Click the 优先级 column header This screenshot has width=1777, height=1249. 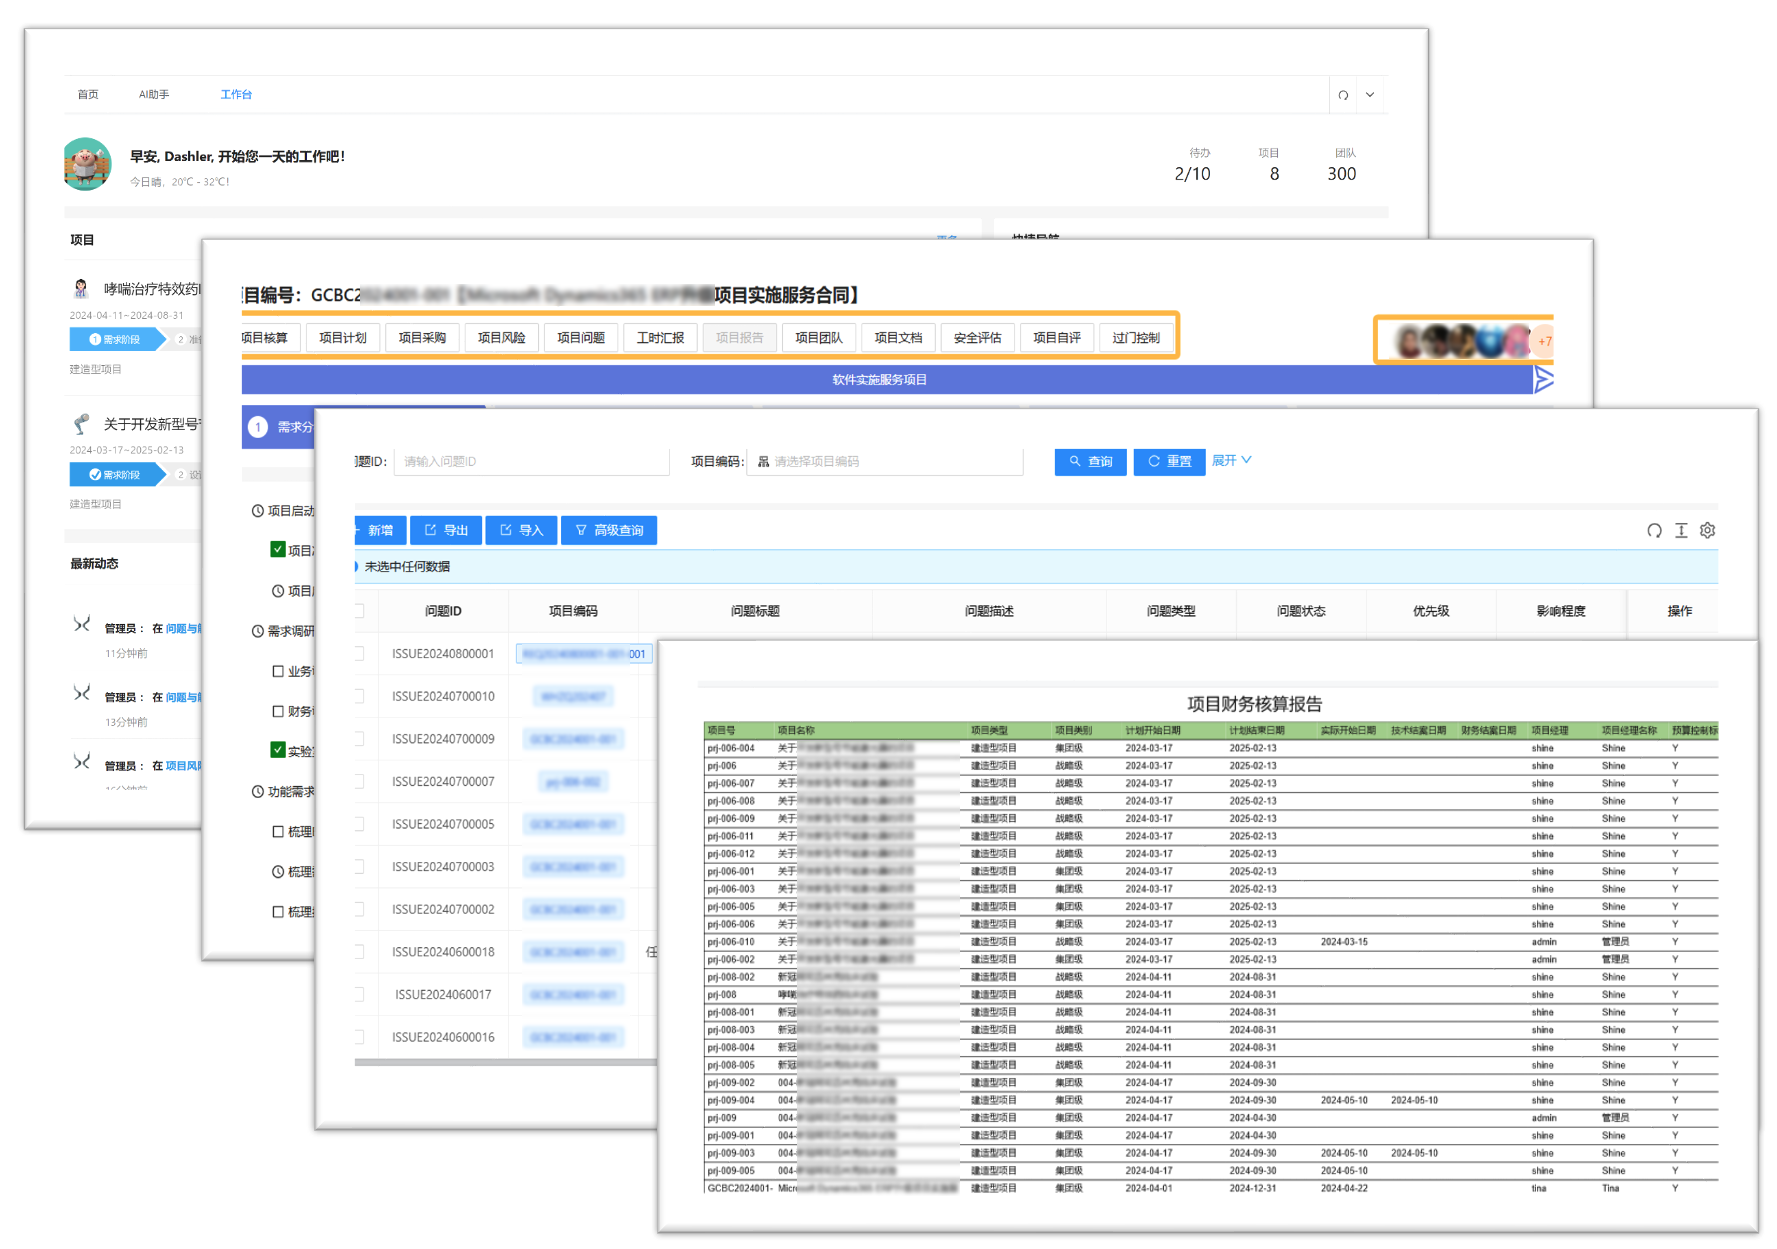click(1431, 611)
